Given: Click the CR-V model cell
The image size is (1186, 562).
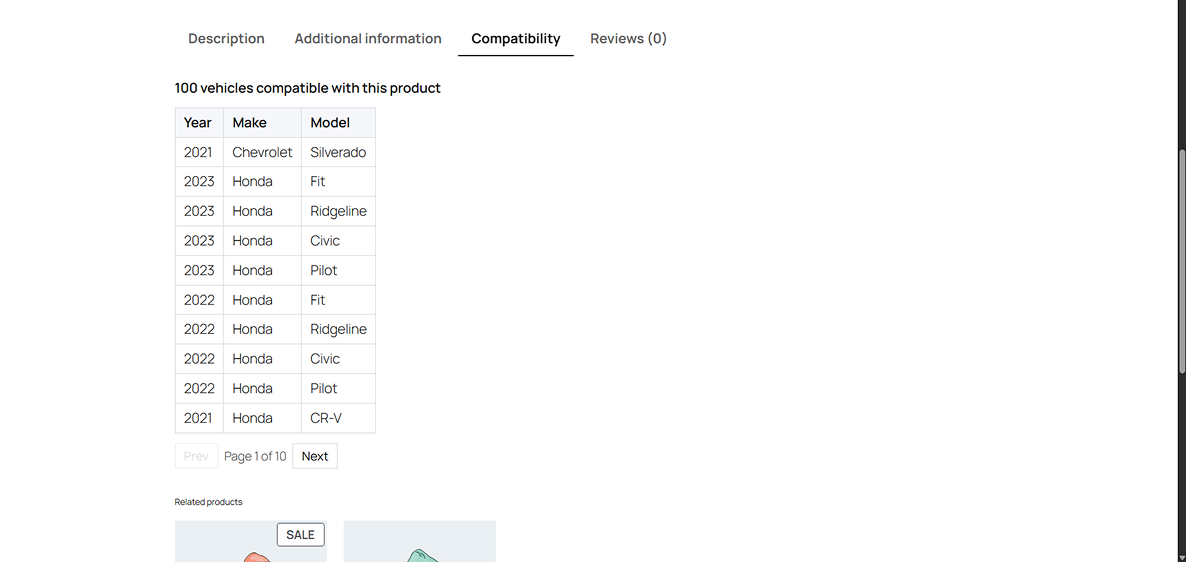Looking at the screenshot, I should click(338, 418).
